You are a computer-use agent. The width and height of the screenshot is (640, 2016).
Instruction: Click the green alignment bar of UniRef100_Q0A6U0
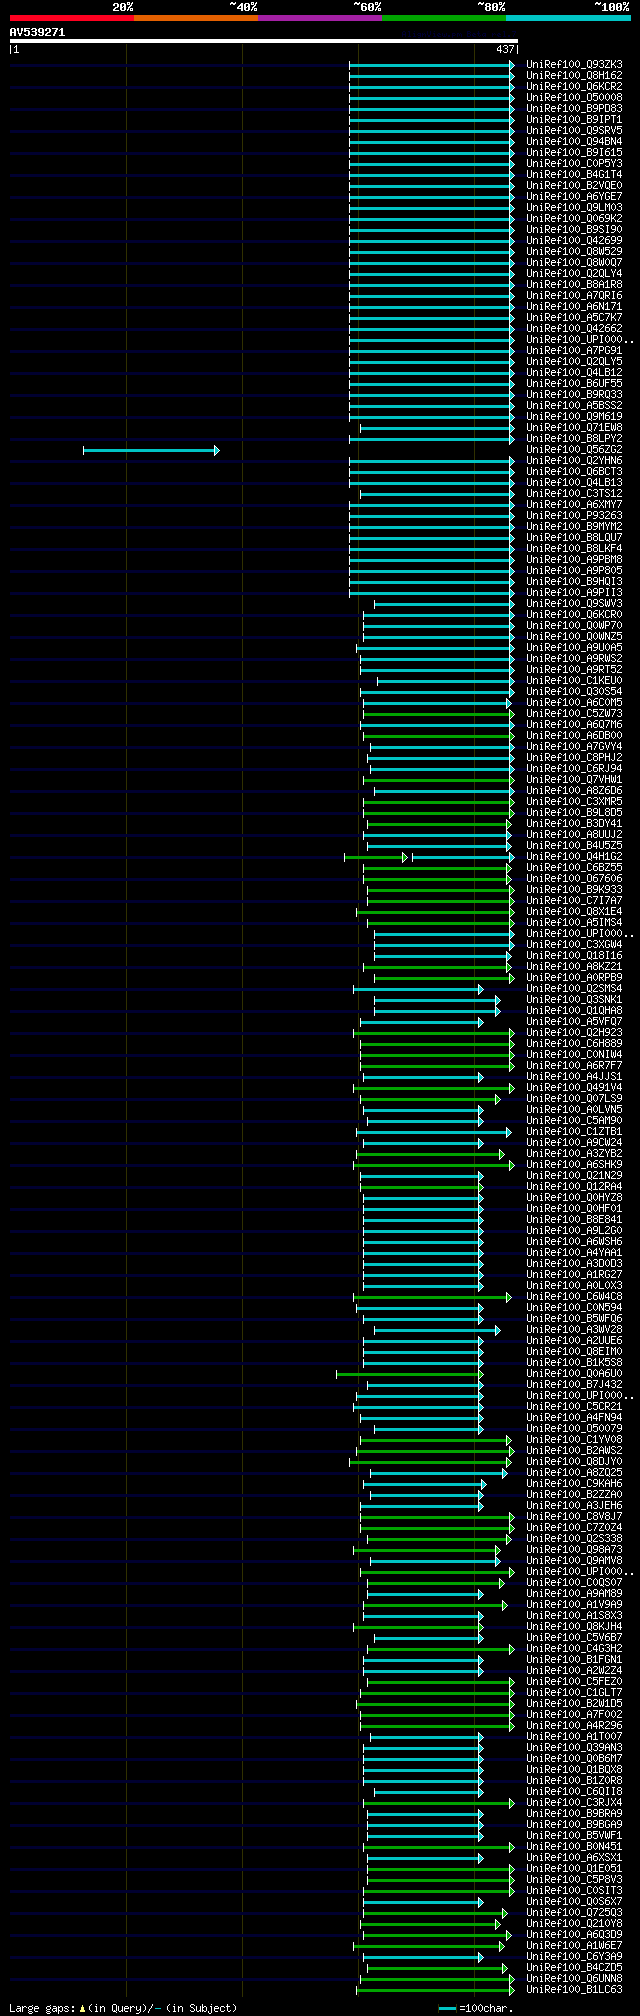pos(410,1374)
